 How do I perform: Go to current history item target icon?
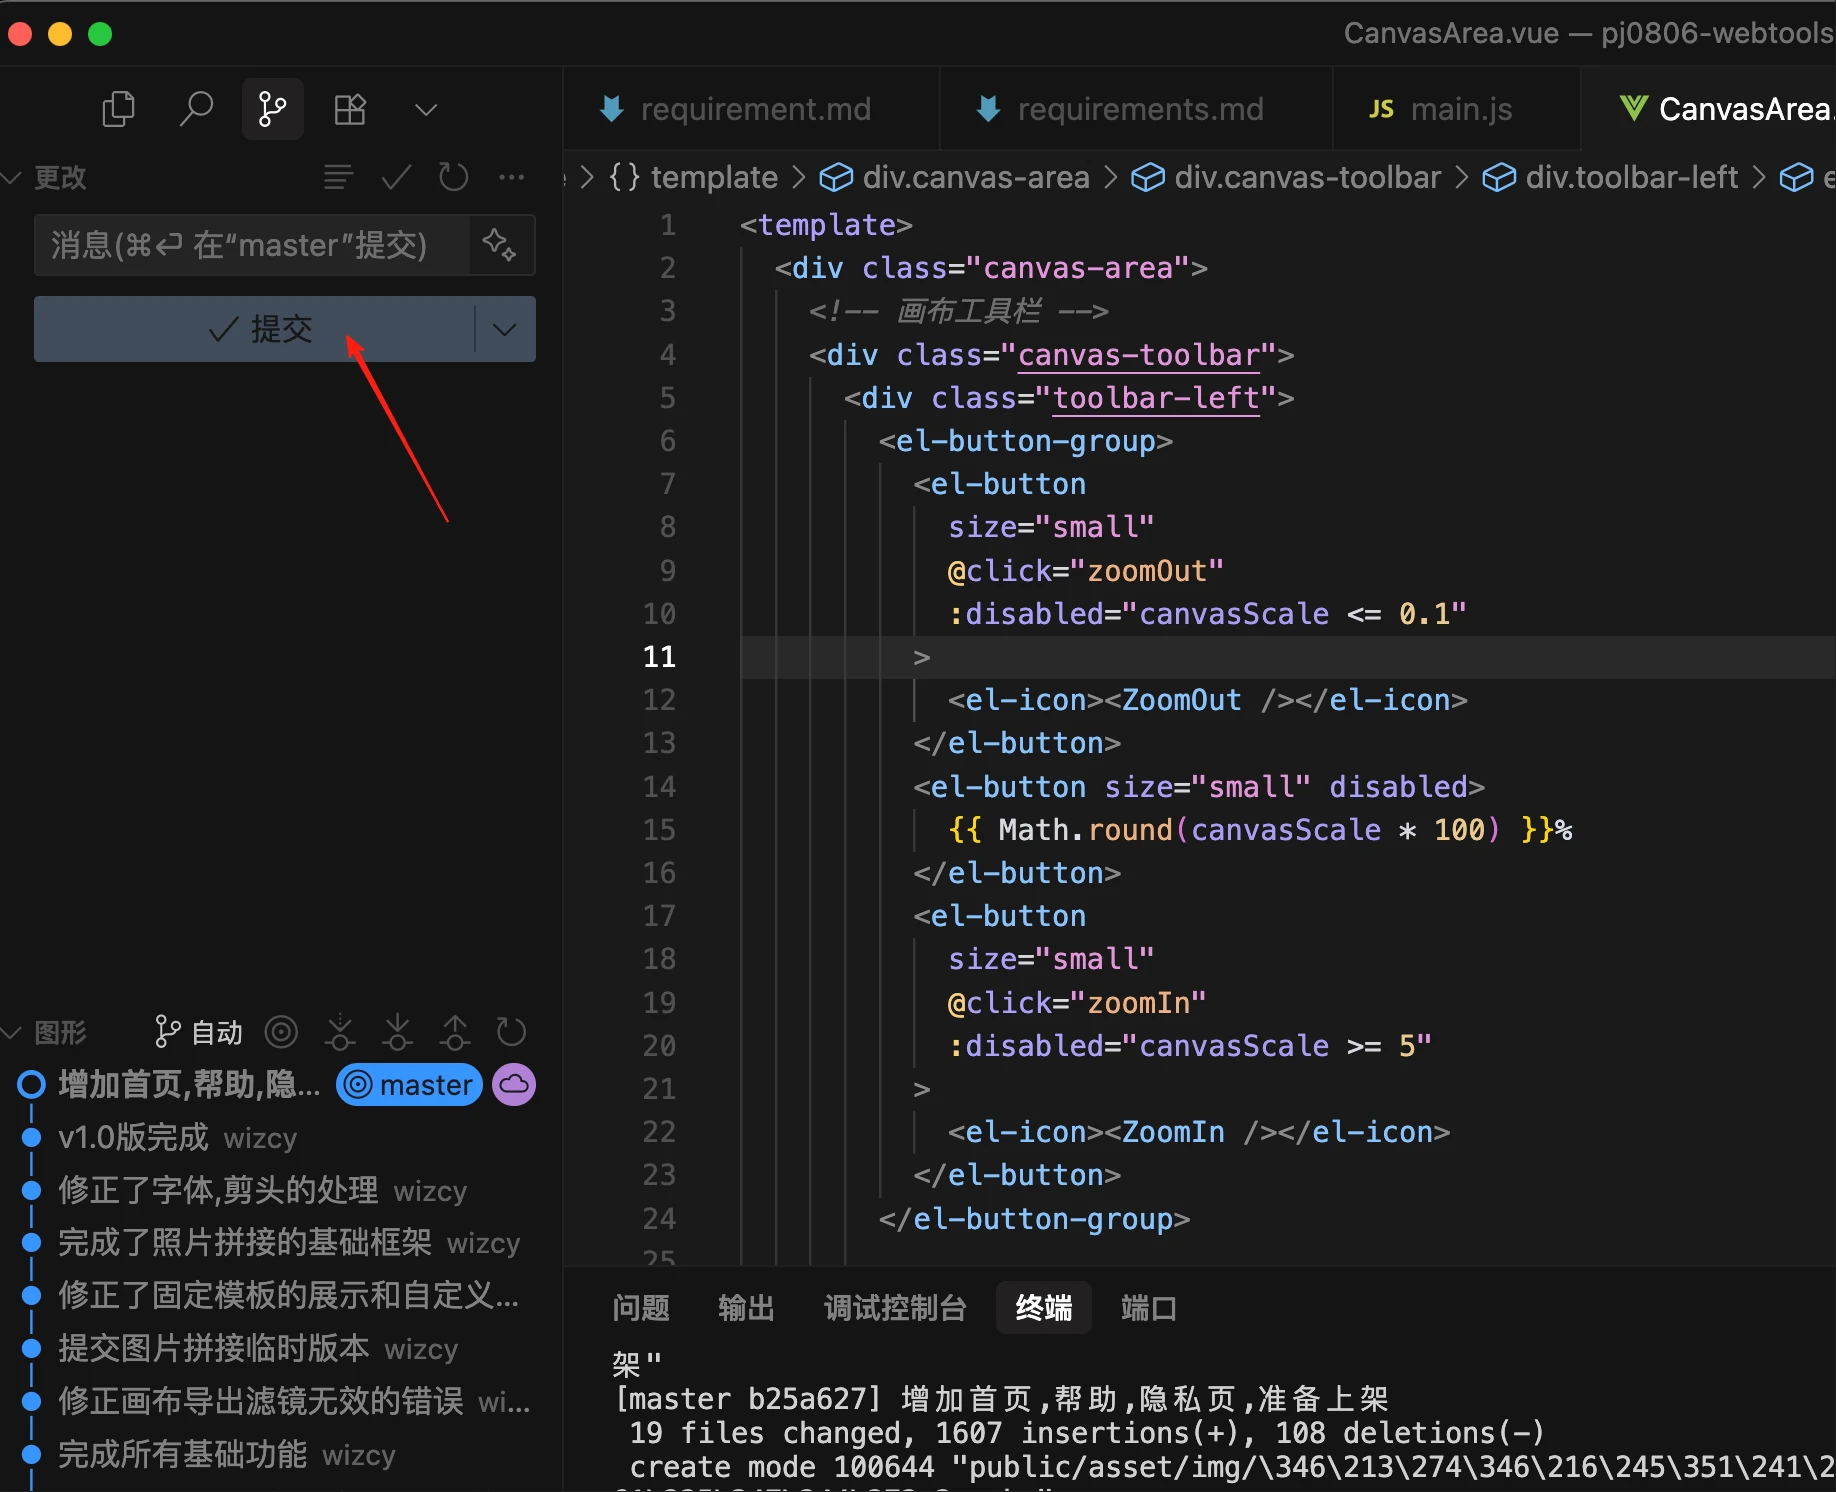(x=281, y=1032)
